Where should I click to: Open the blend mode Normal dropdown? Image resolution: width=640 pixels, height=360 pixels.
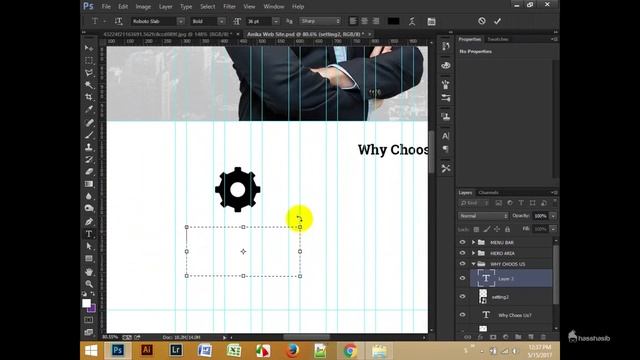[483, 216]
